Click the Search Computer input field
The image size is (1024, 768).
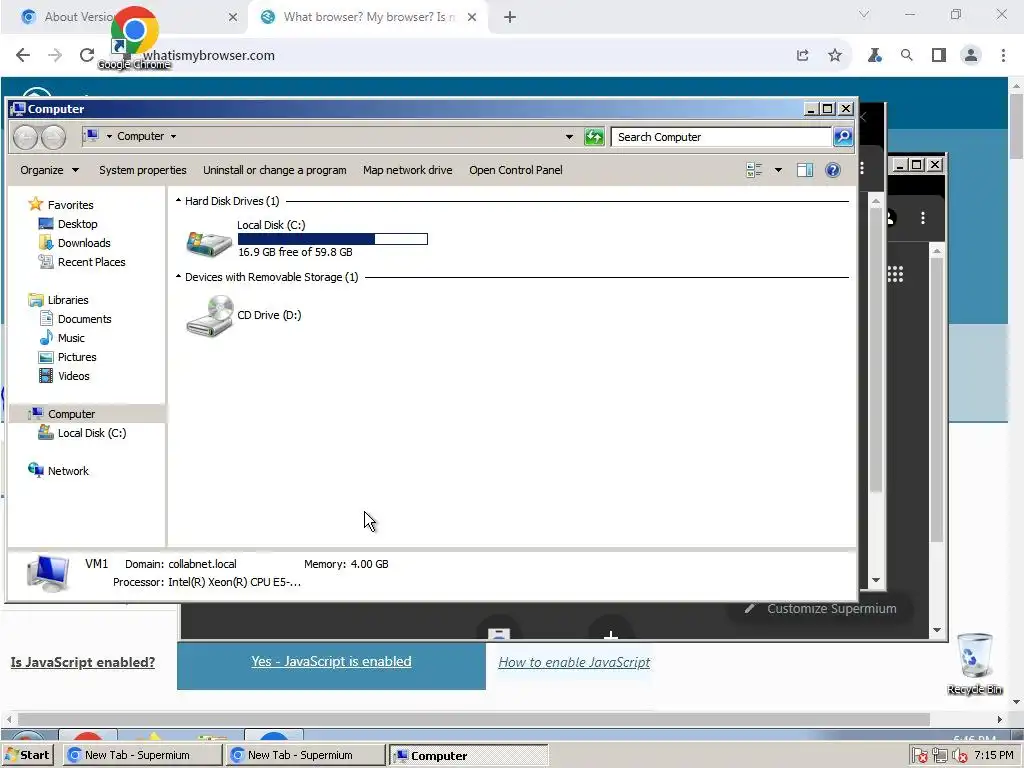(x=721, y=136)
